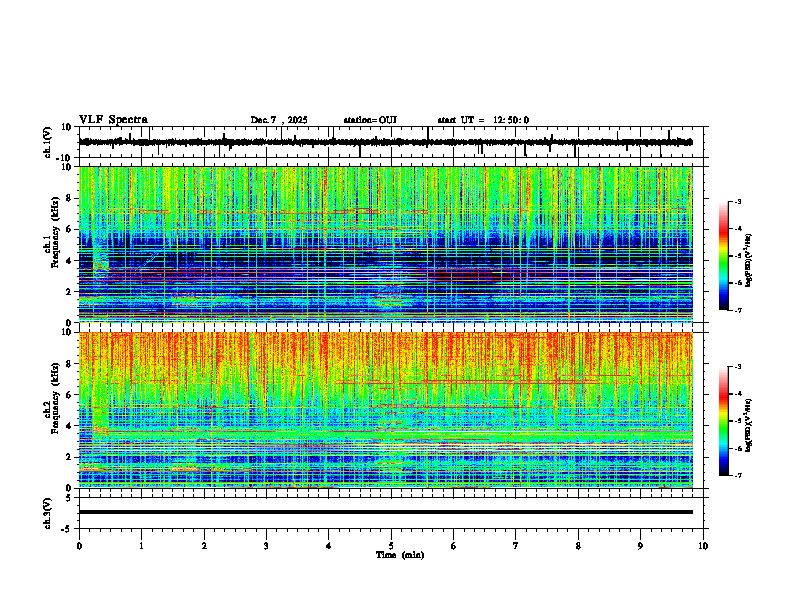Click the log(PSD) label beside ch.1 colorbar
This screenshot has height=612, width=792.
point(749,260)
